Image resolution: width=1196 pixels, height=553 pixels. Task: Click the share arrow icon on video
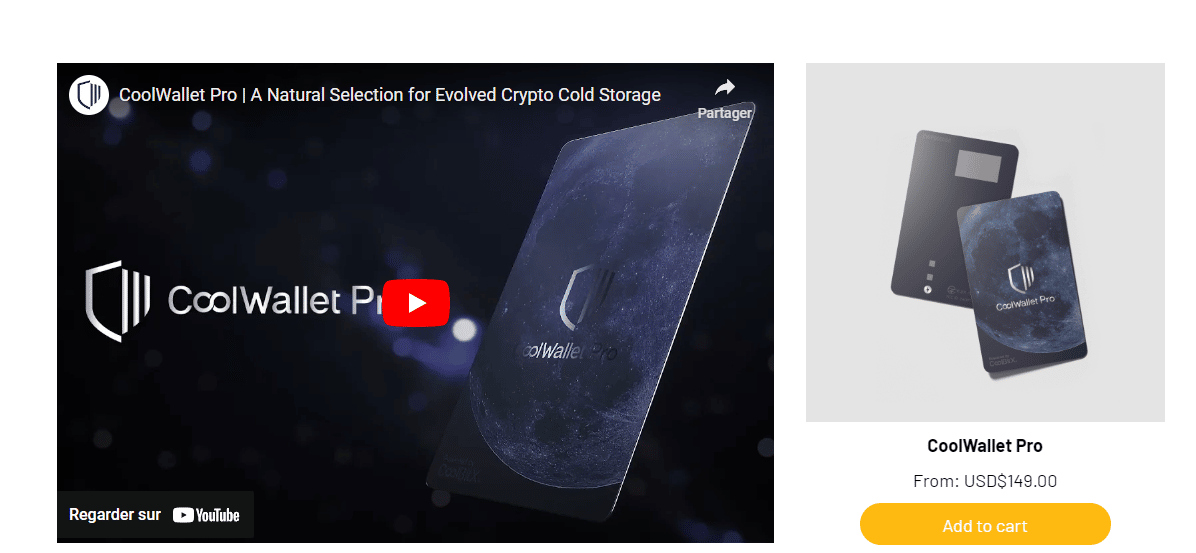(725, 88)
